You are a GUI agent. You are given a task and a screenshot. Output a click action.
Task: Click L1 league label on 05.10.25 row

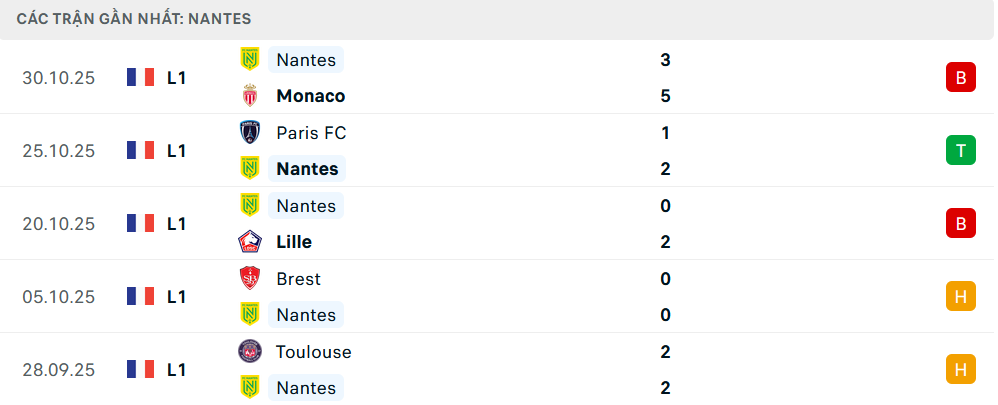coord(177,296)
